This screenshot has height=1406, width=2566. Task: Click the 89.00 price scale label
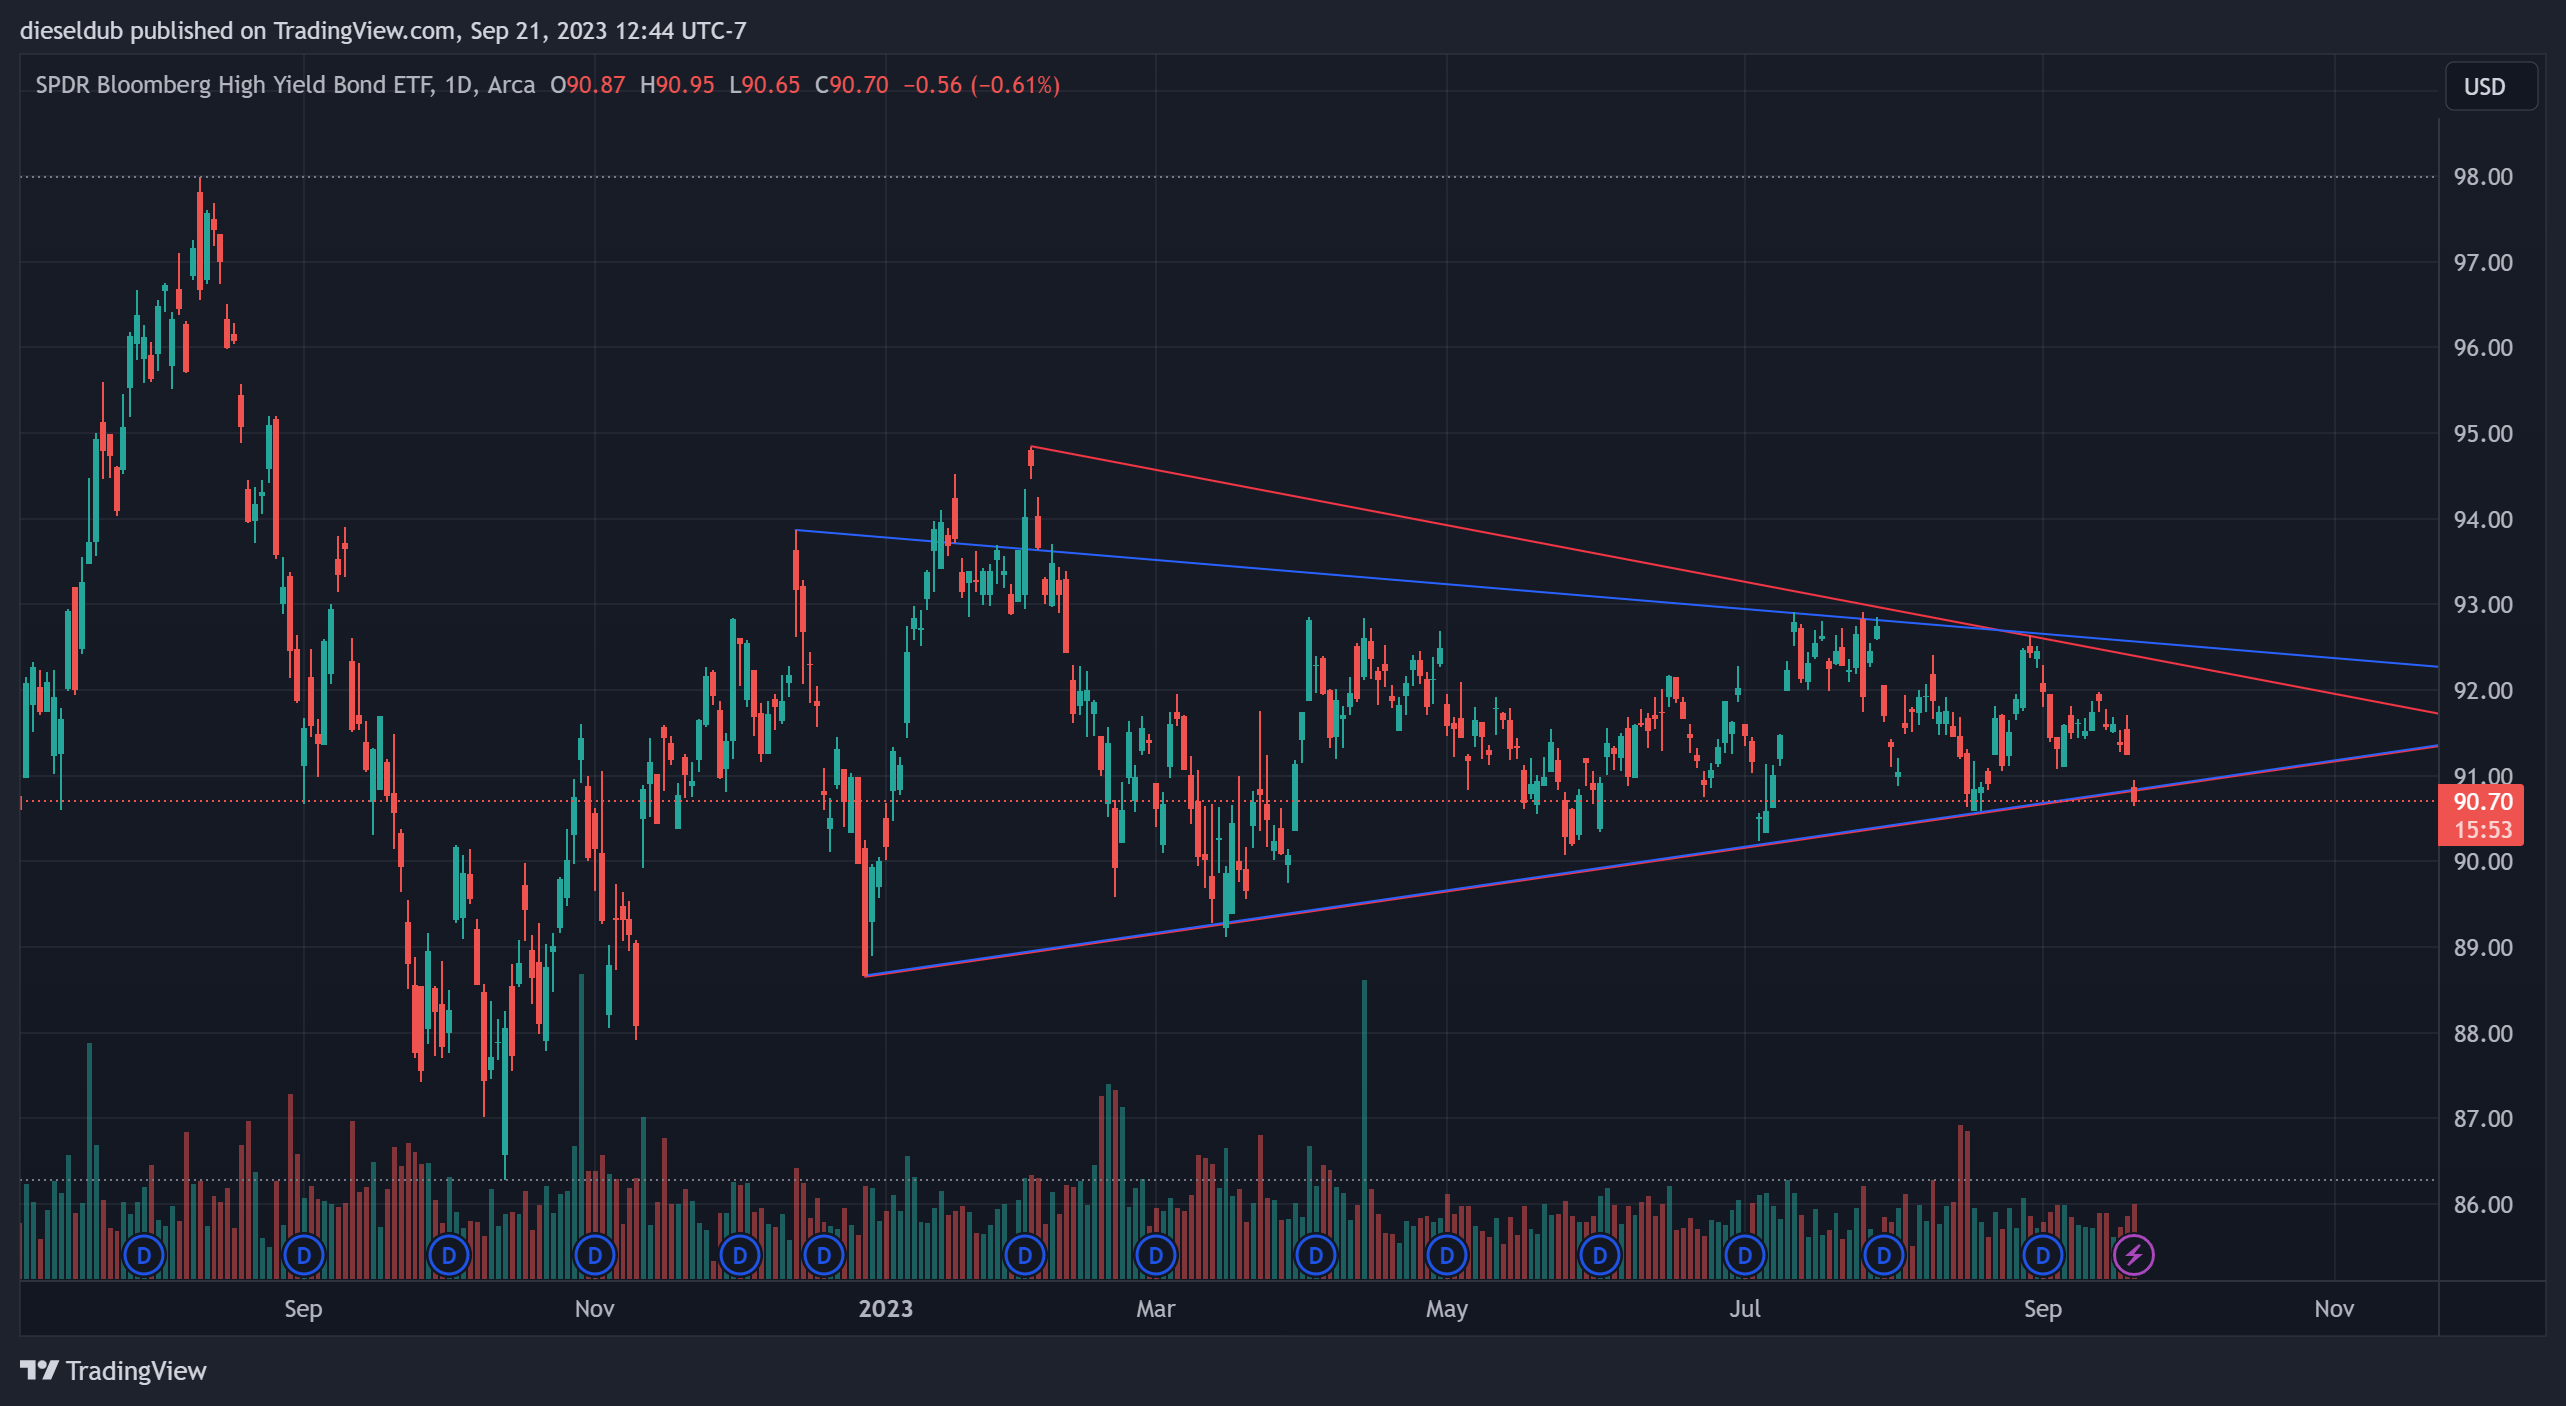(2483, 948)
